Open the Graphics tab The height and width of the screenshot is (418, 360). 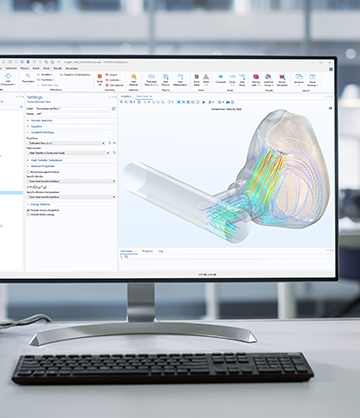[126, 96]
